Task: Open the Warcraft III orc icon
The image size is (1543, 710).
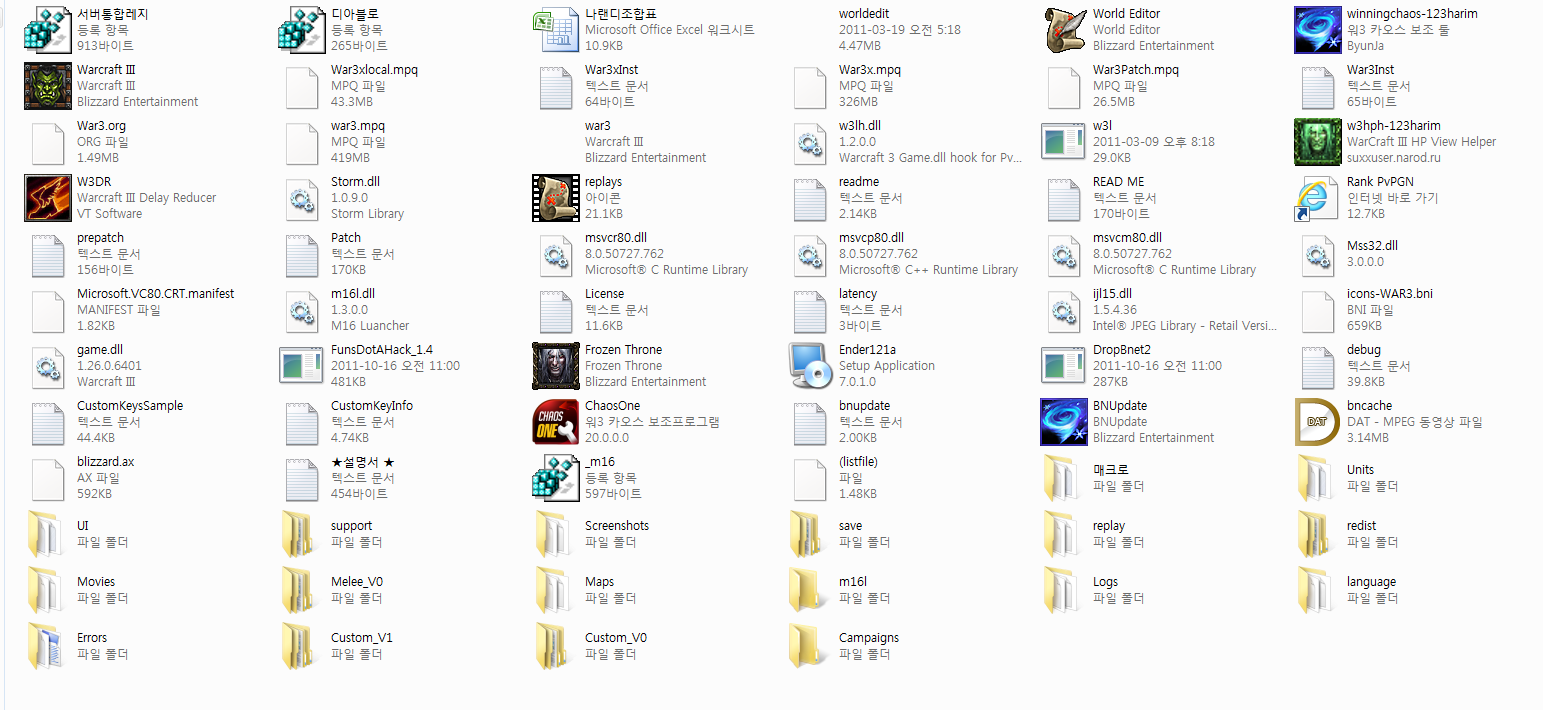Action: click(48, 86)
